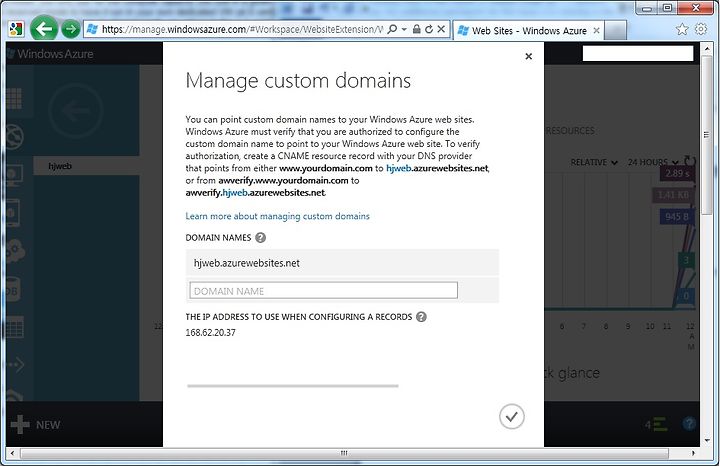This screenshot has height=466, width=720.
Task: Open the cloud services gear icon in sidebar
Action: 16,251
